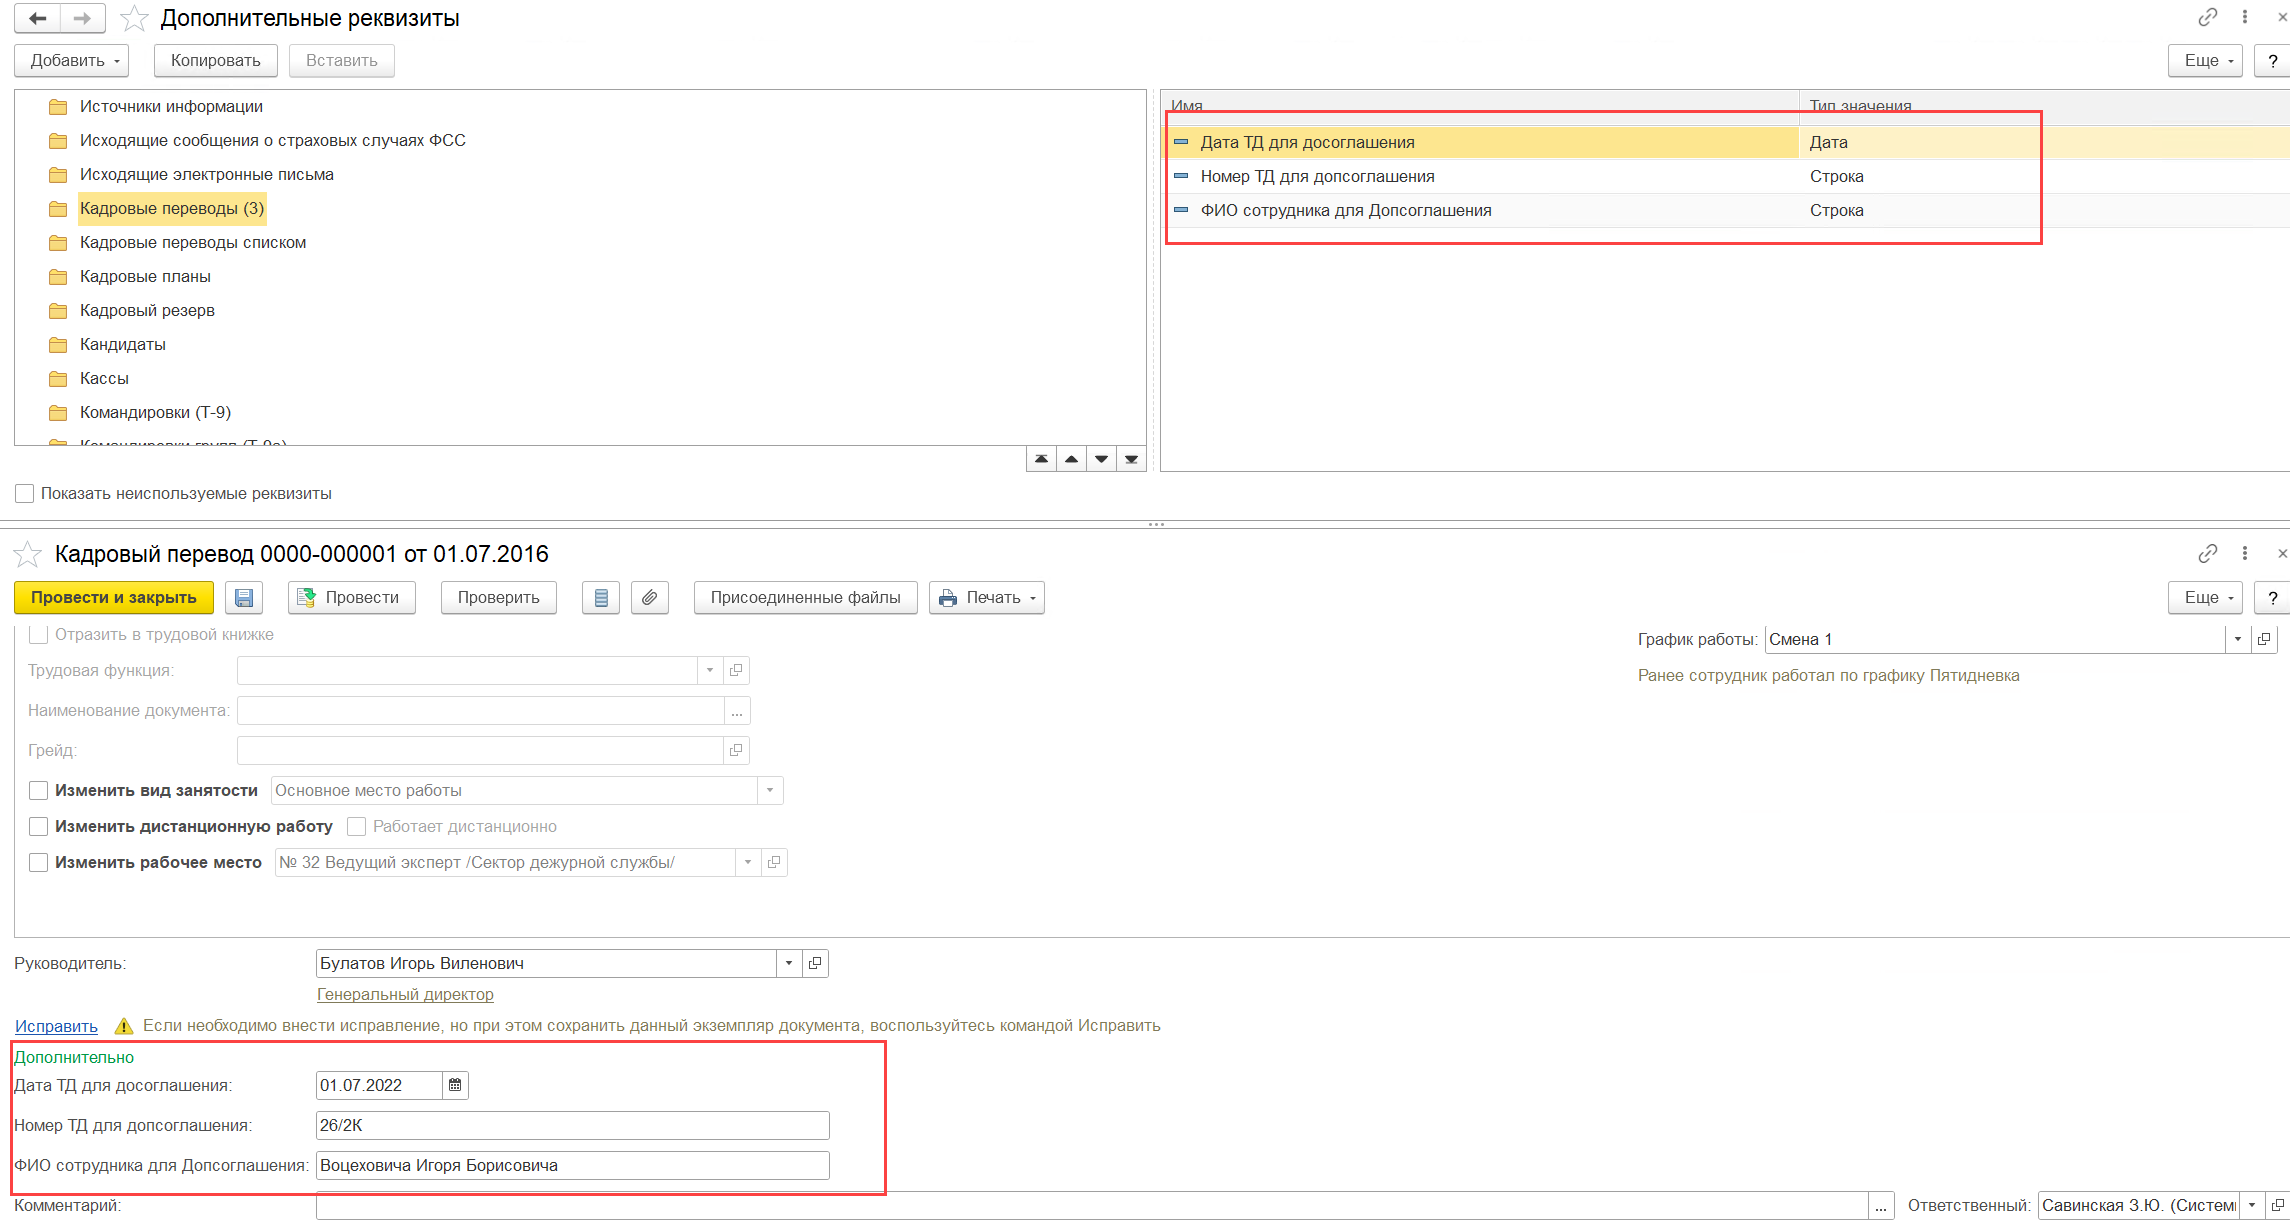2290x1229 pixels.
Task: Open рабочее место item card icon
Action: click(774, 862)
